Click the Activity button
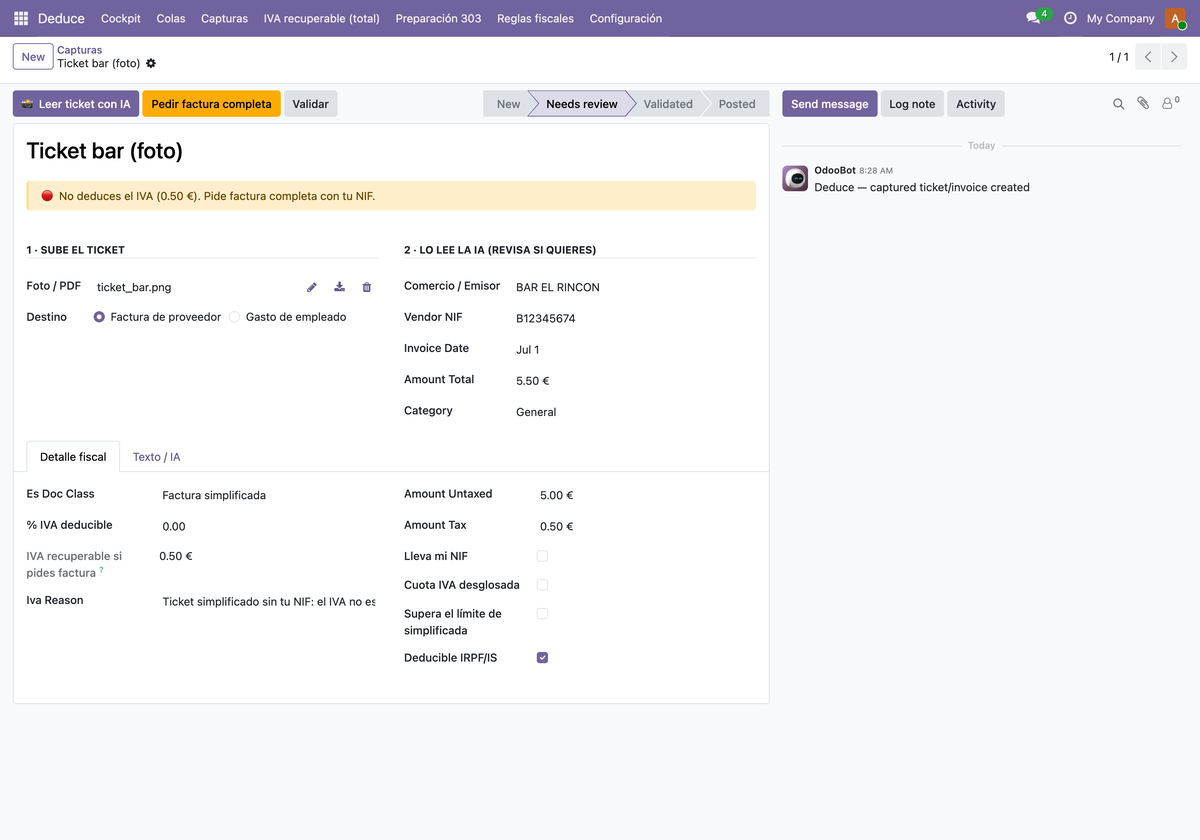Screen dimensions: 1200x840 point(976,104)
